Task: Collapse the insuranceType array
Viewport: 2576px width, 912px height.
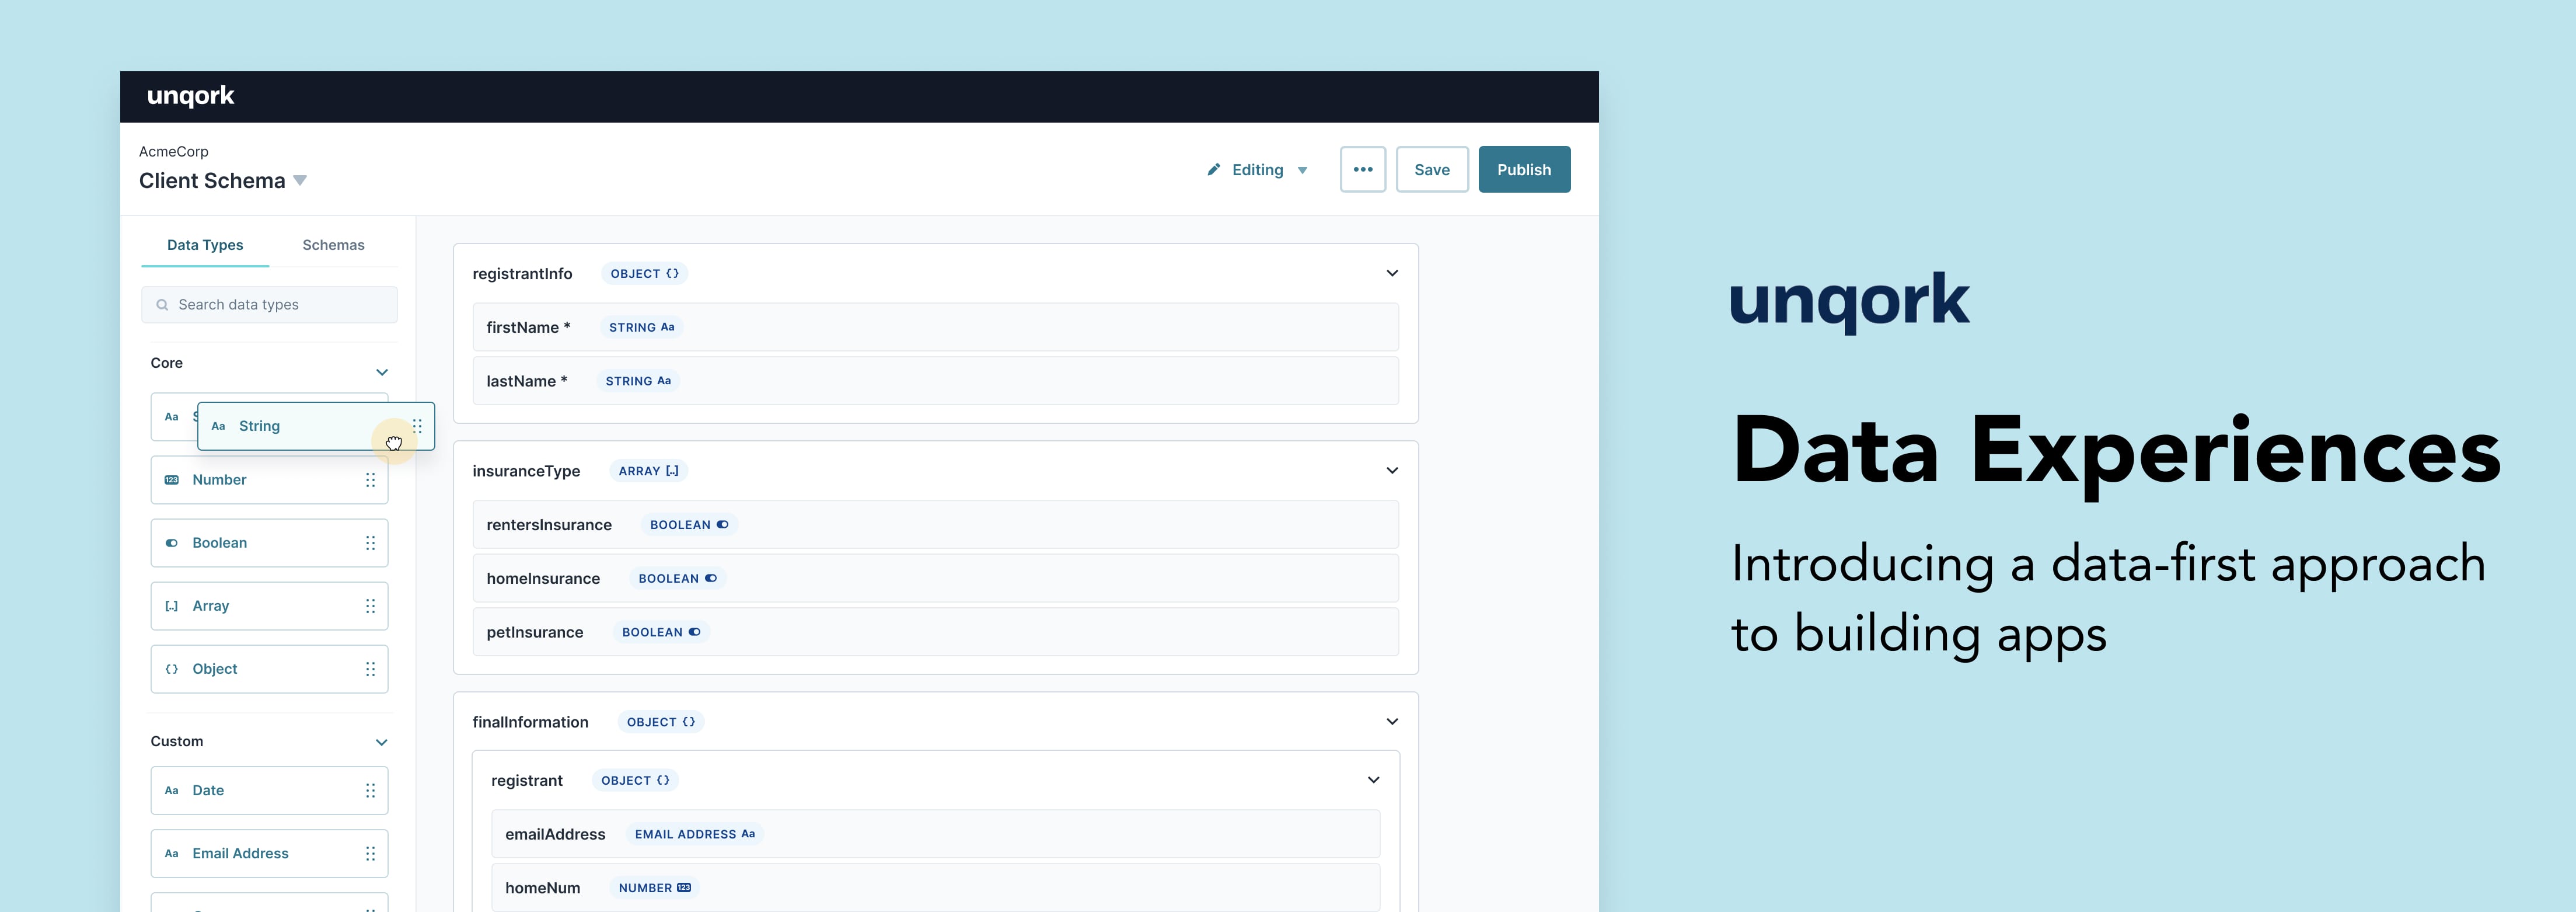Action: (x=1391, y=470)
